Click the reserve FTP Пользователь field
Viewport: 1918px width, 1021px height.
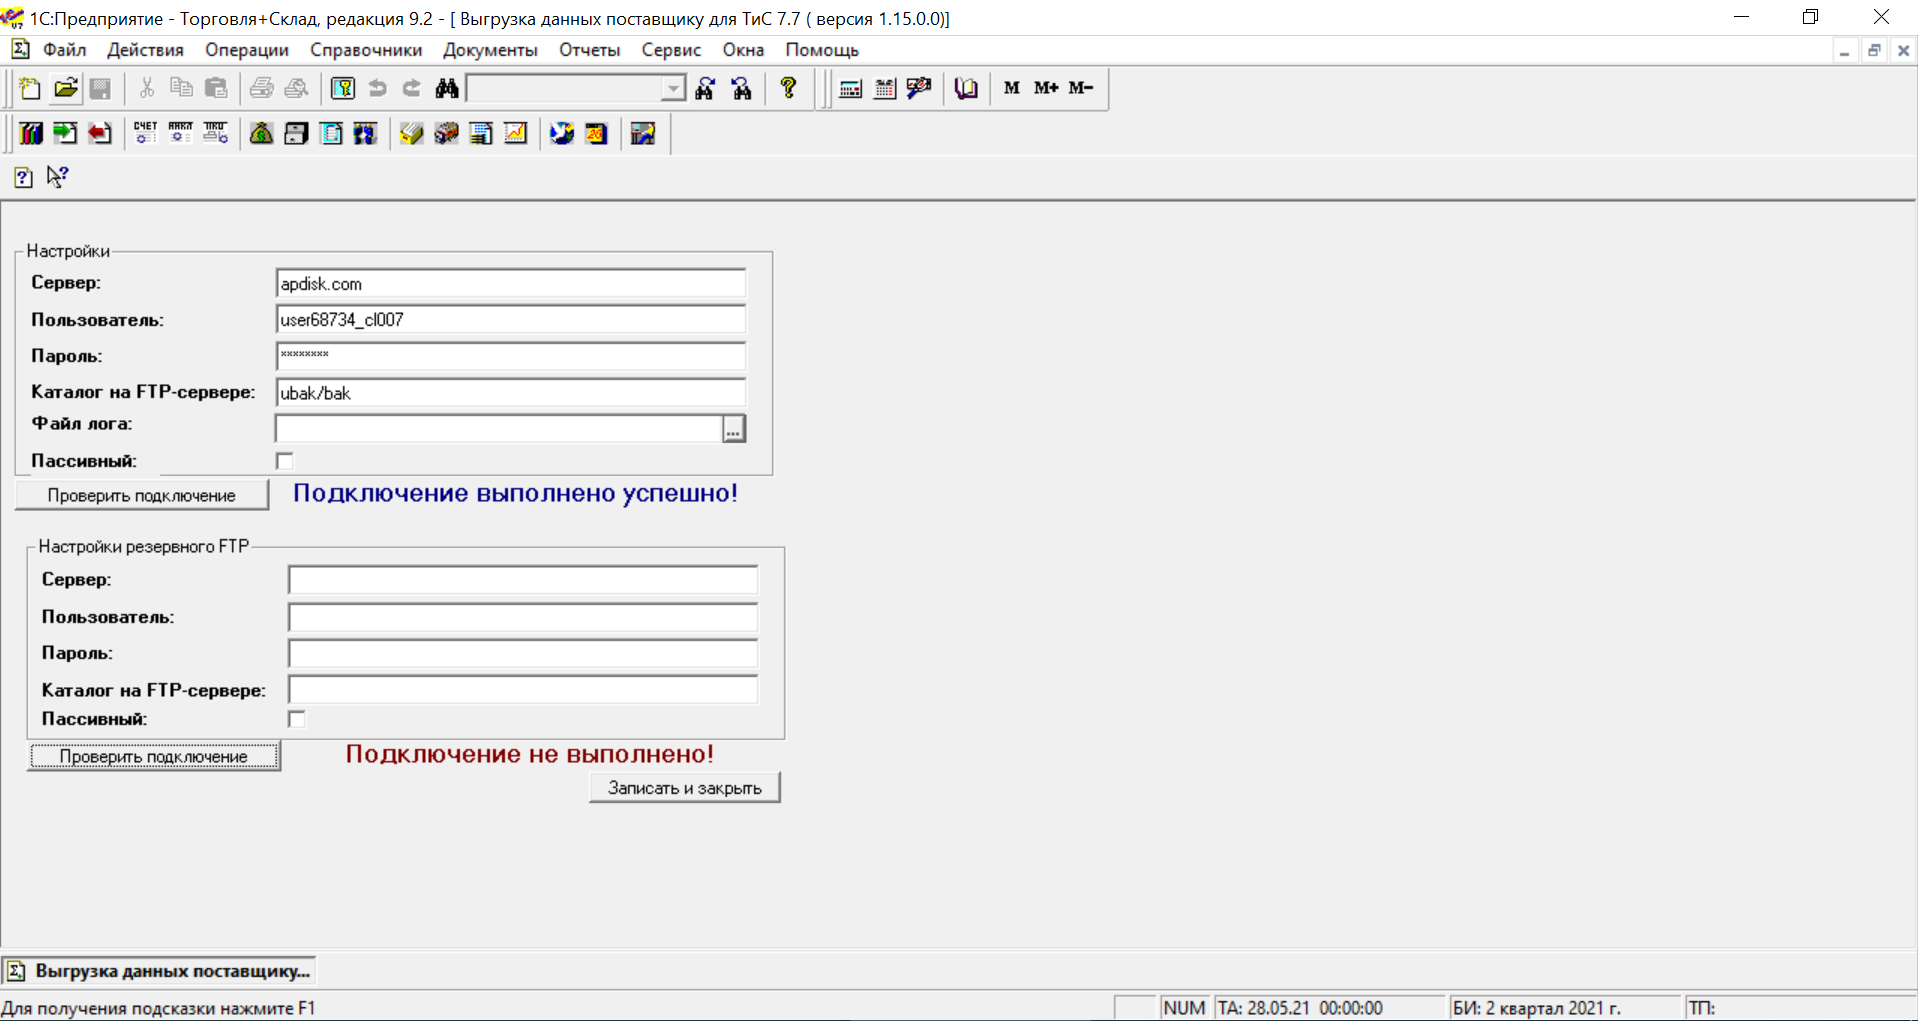coord(523,617)
